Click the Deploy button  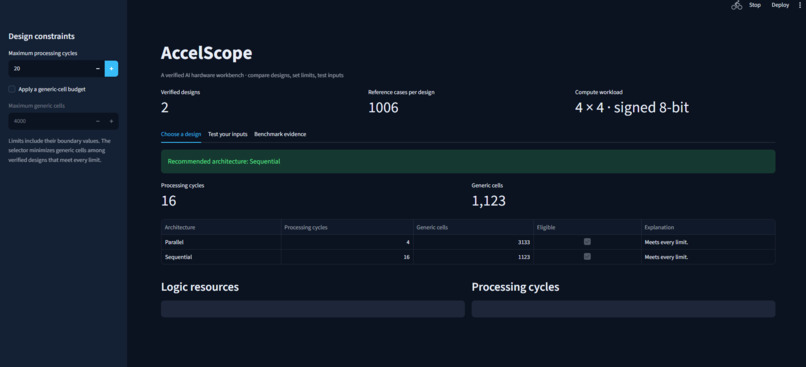780,5
